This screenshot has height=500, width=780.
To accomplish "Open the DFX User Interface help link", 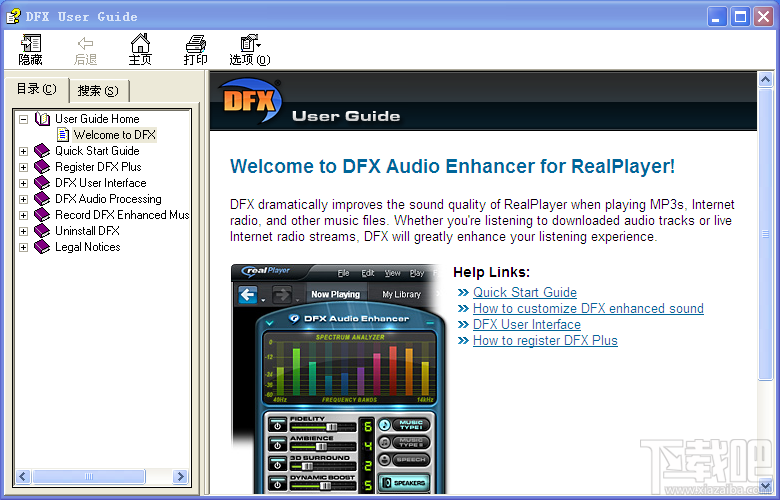I will (527, 324).
